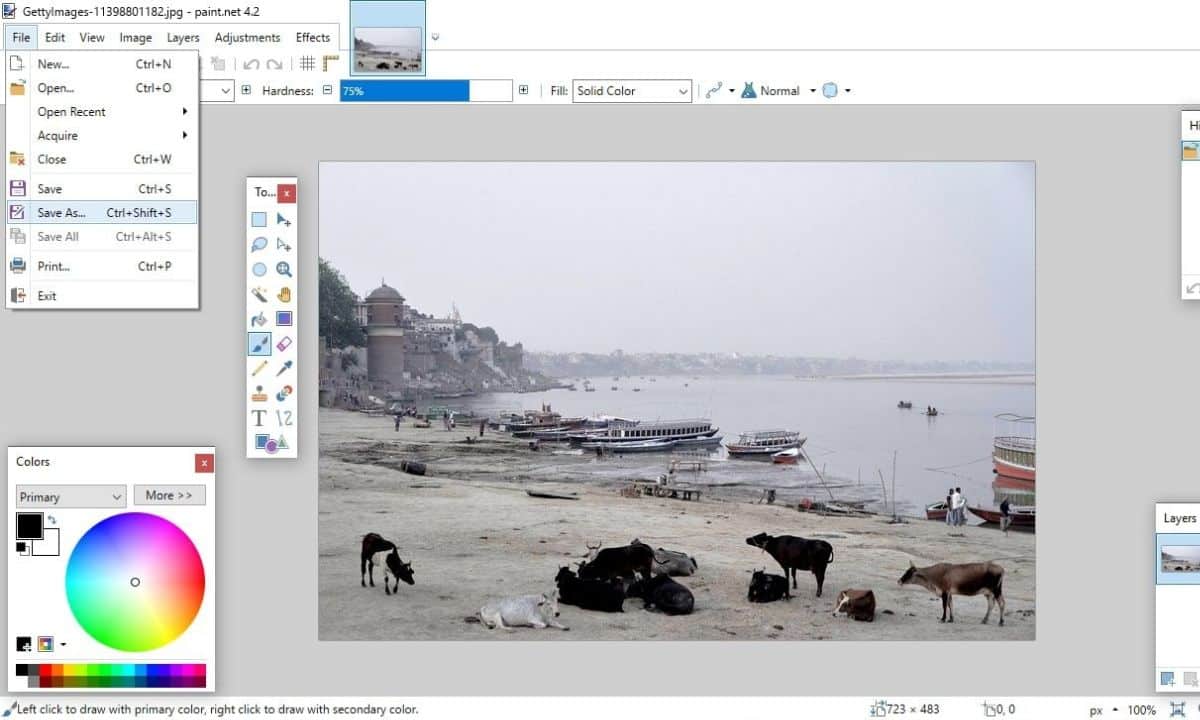Select the Move Selection tool
The image size is (1200, 720).
click(284, 245)
